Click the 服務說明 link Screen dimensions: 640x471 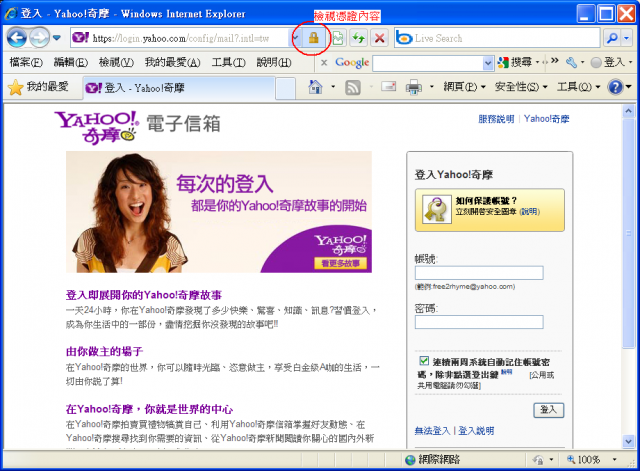click(x=496, y=119)
